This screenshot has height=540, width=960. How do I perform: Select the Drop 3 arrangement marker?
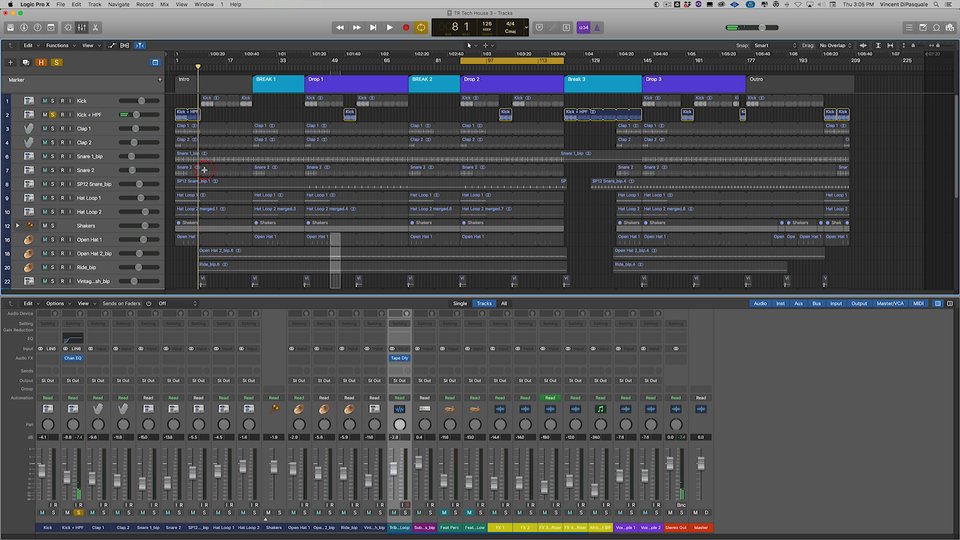[x=694, y=84]
